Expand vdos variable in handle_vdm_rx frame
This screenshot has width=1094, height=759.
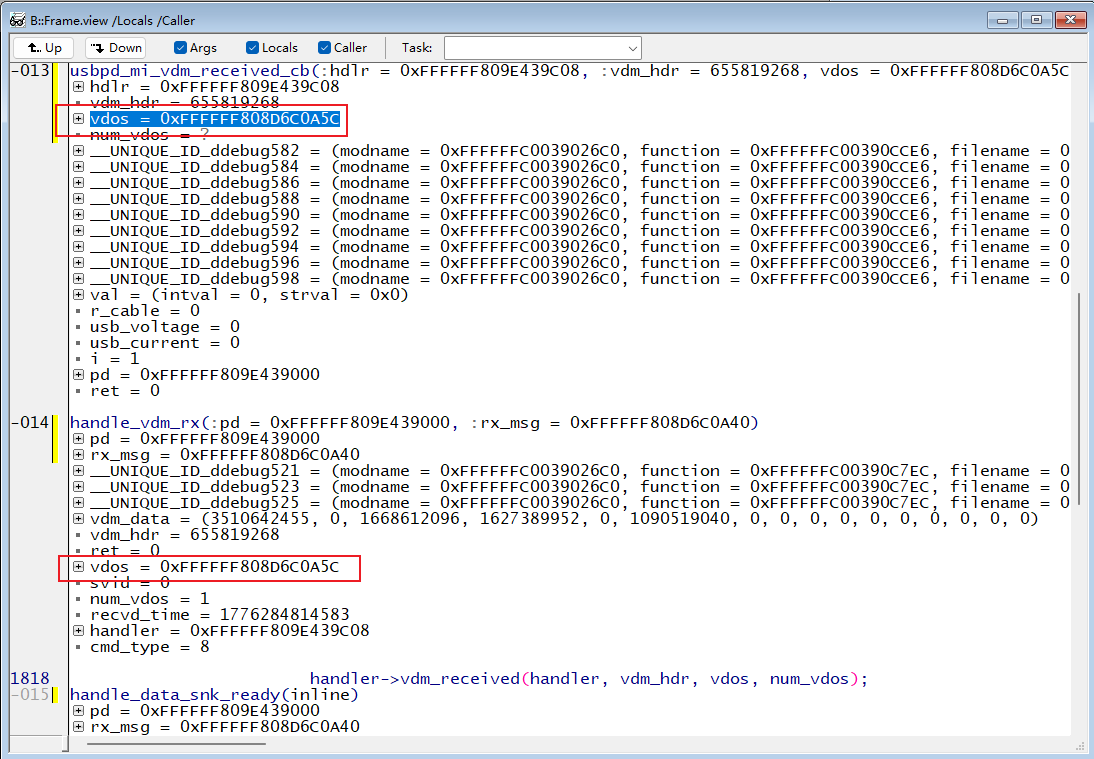pyautogui.click(x=79, y=567)
